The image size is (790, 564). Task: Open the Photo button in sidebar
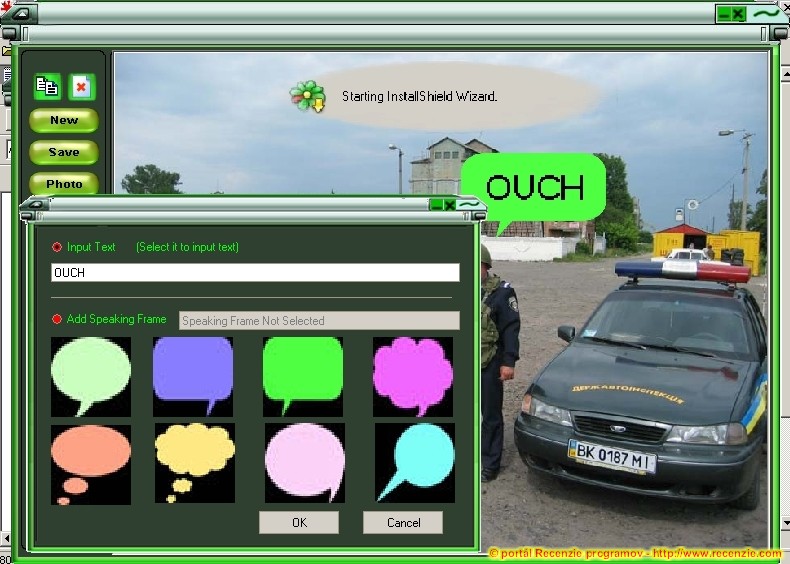[64, 184]
